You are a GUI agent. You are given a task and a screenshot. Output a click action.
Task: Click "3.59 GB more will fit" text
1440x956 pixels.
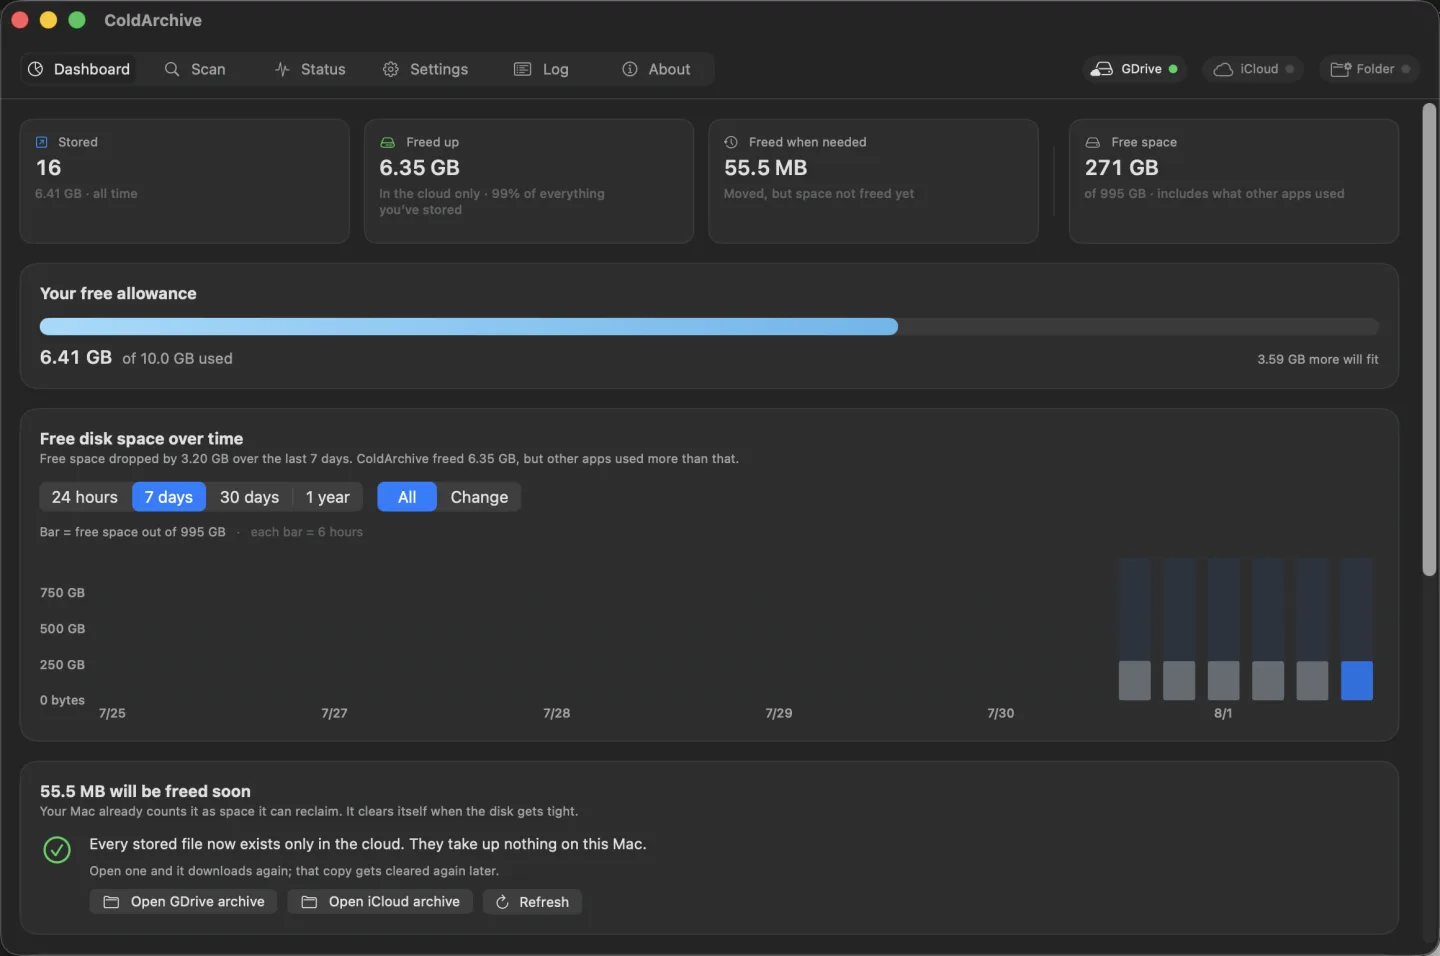[x=1318, y=359]
